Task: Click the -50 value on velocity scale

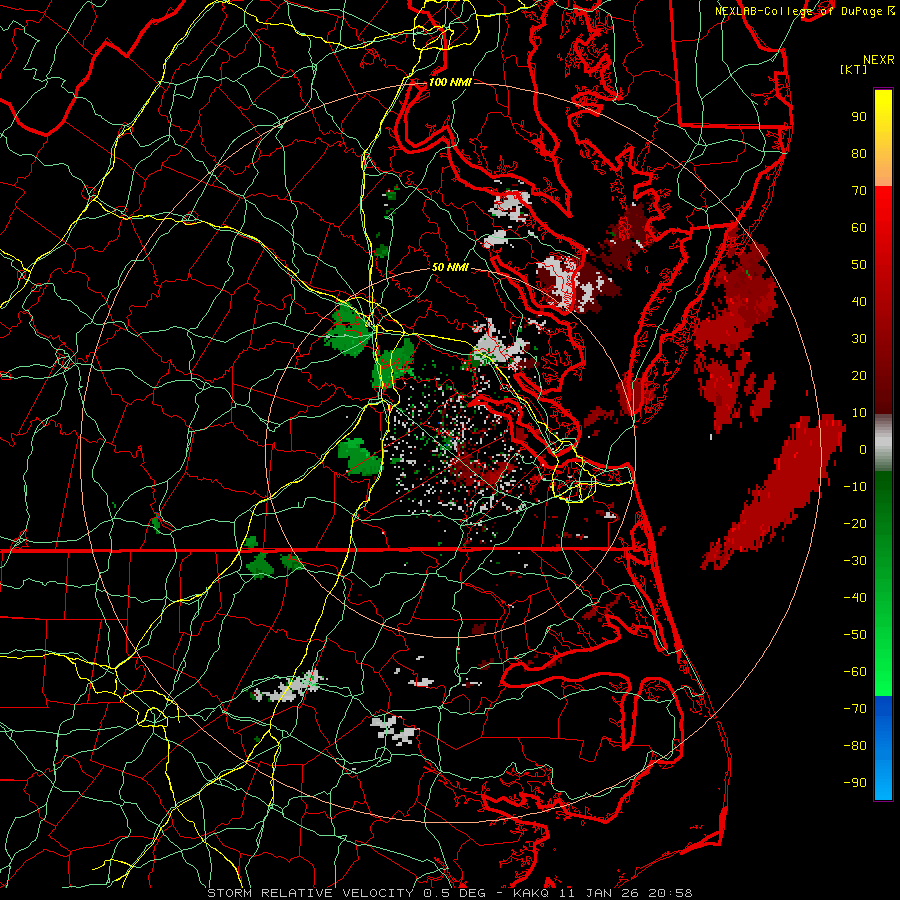Action: coord(855,635)
